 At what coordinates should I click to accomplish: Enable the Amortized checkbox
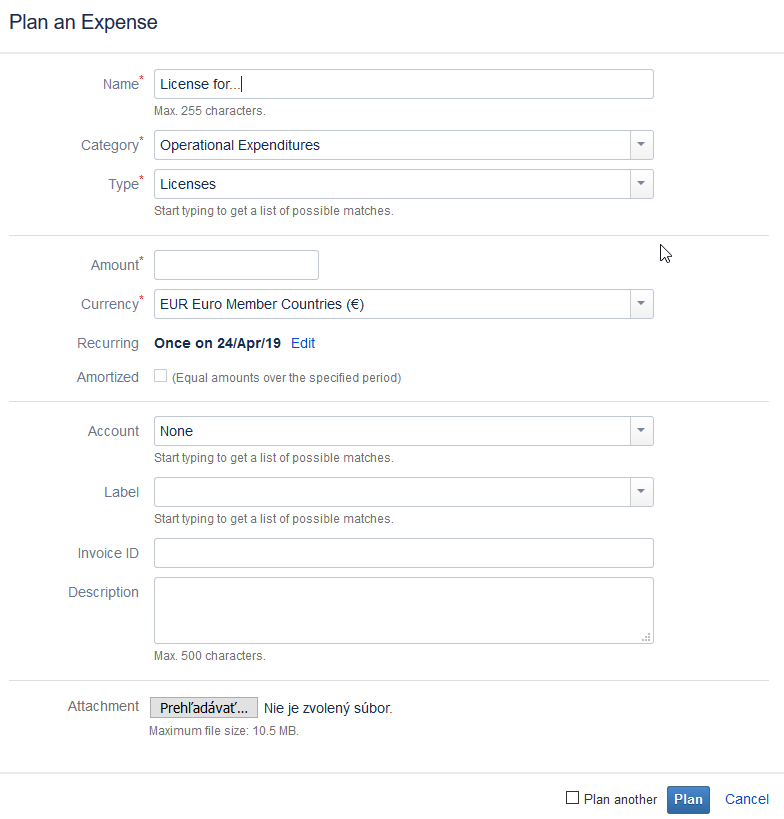coord(161,377)
